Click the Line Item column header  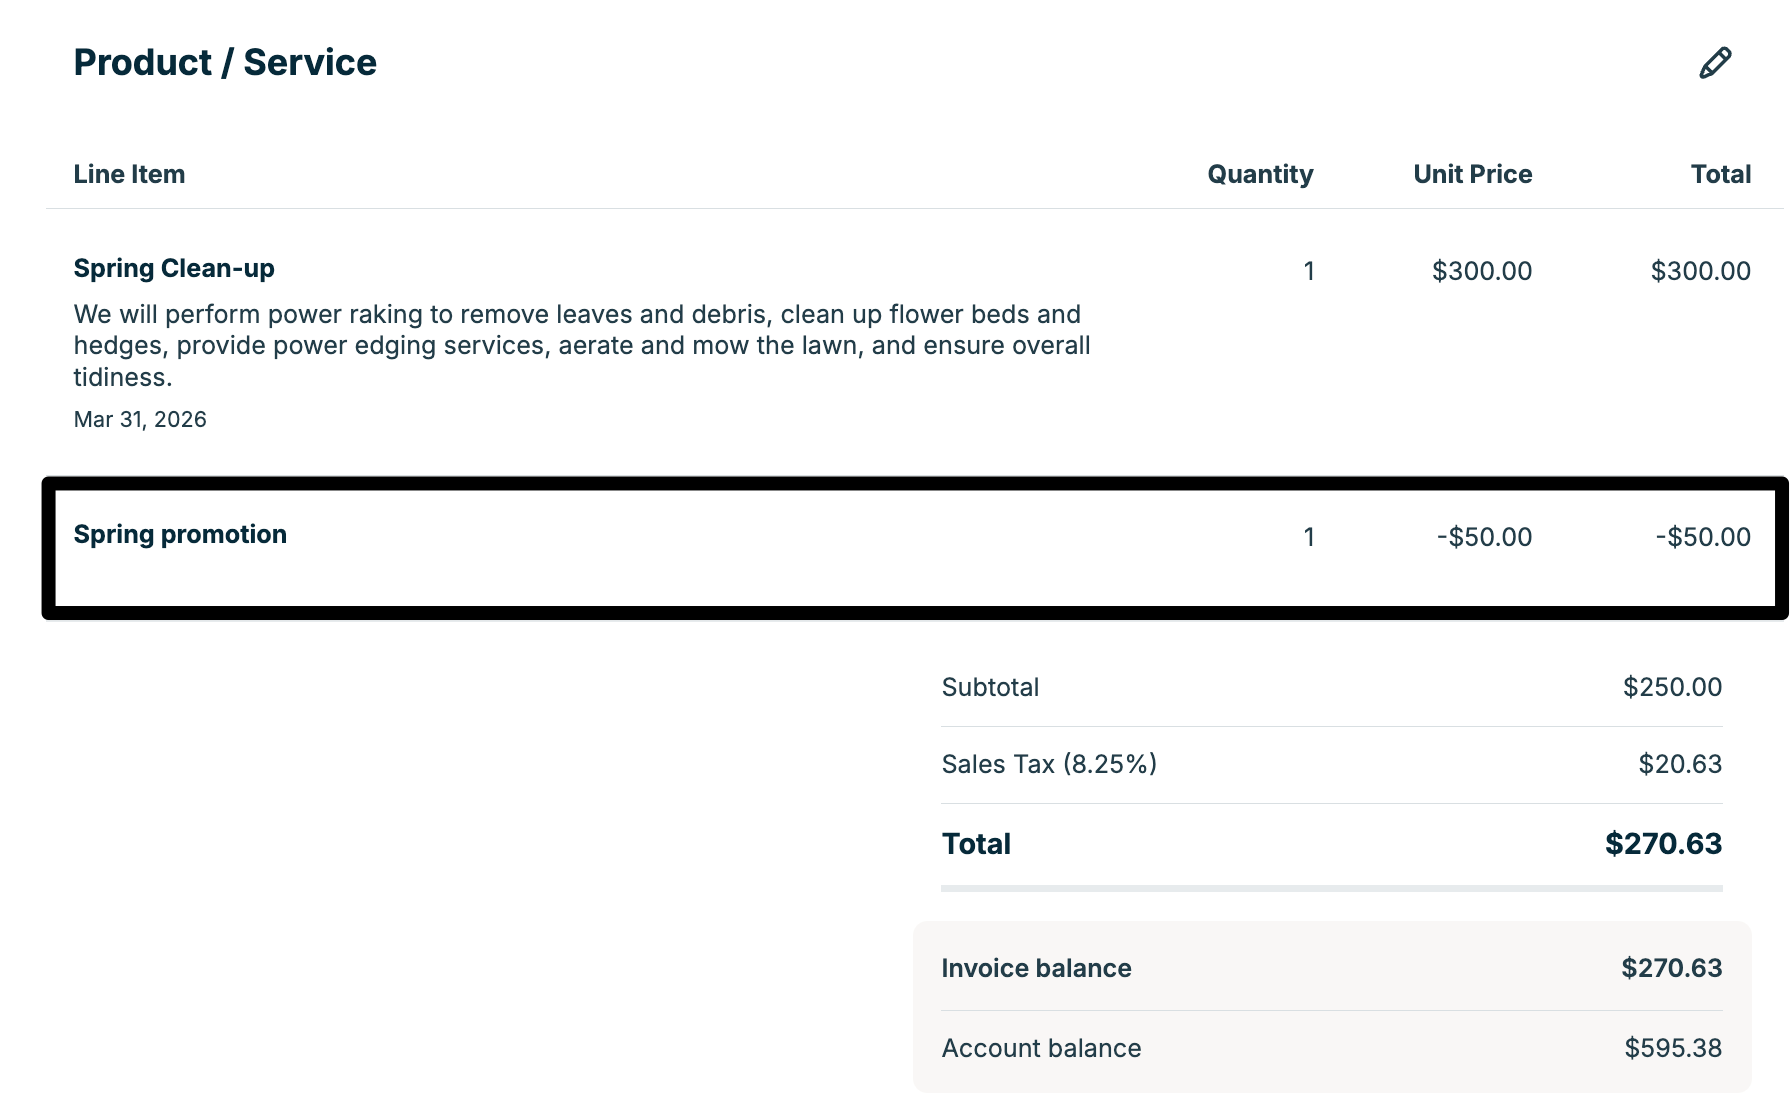click(129, 174)
